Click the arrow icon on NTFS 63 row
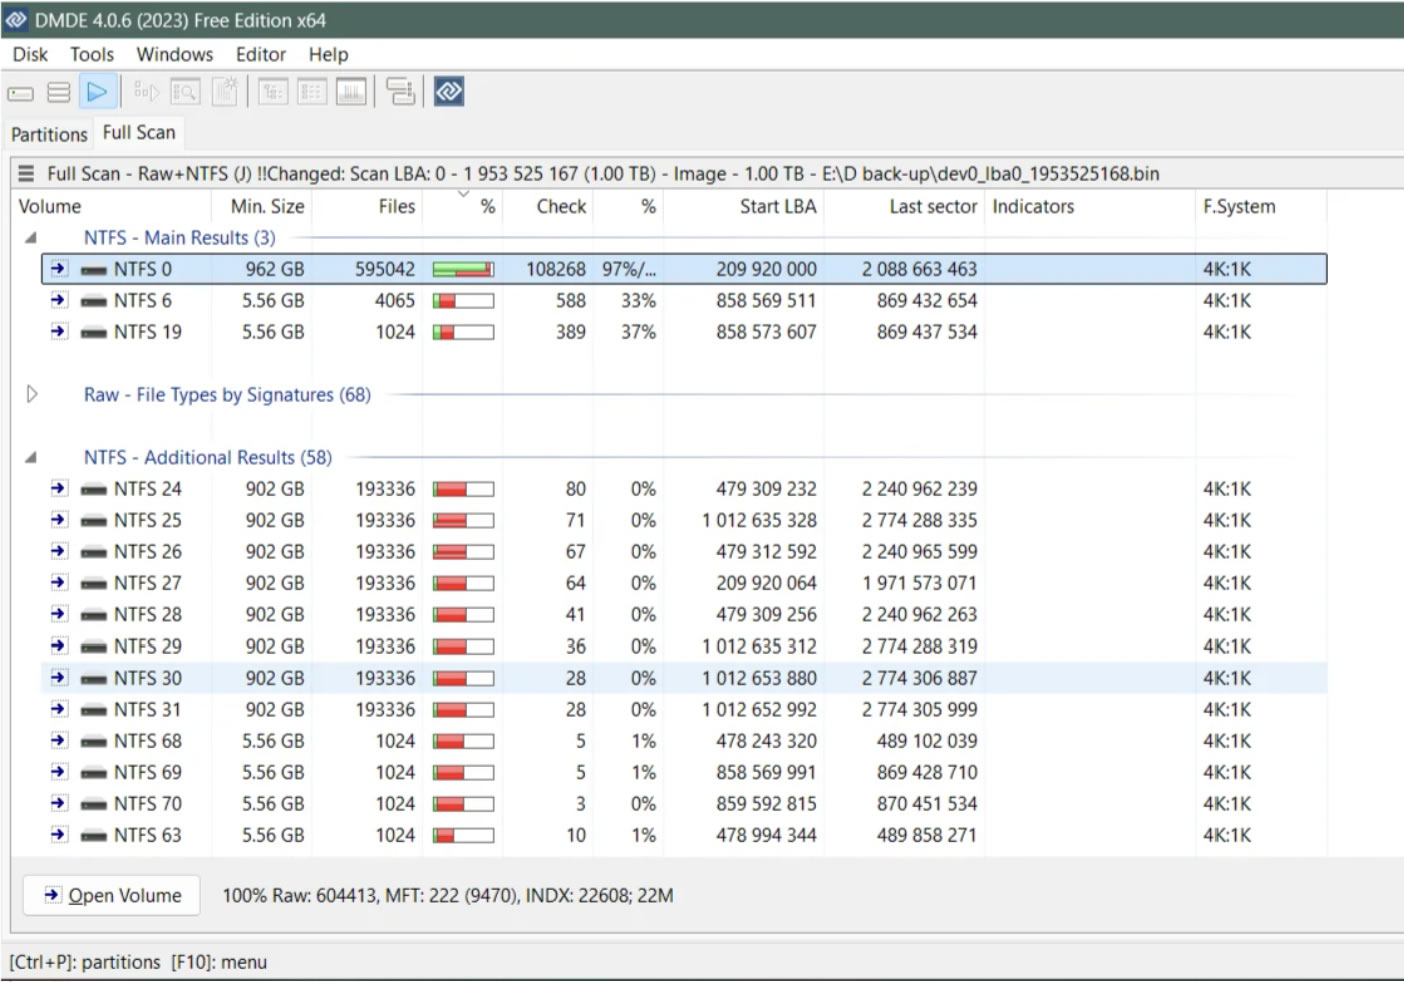The height and width of the screenshot is (982, 1404). click(59, 834)
